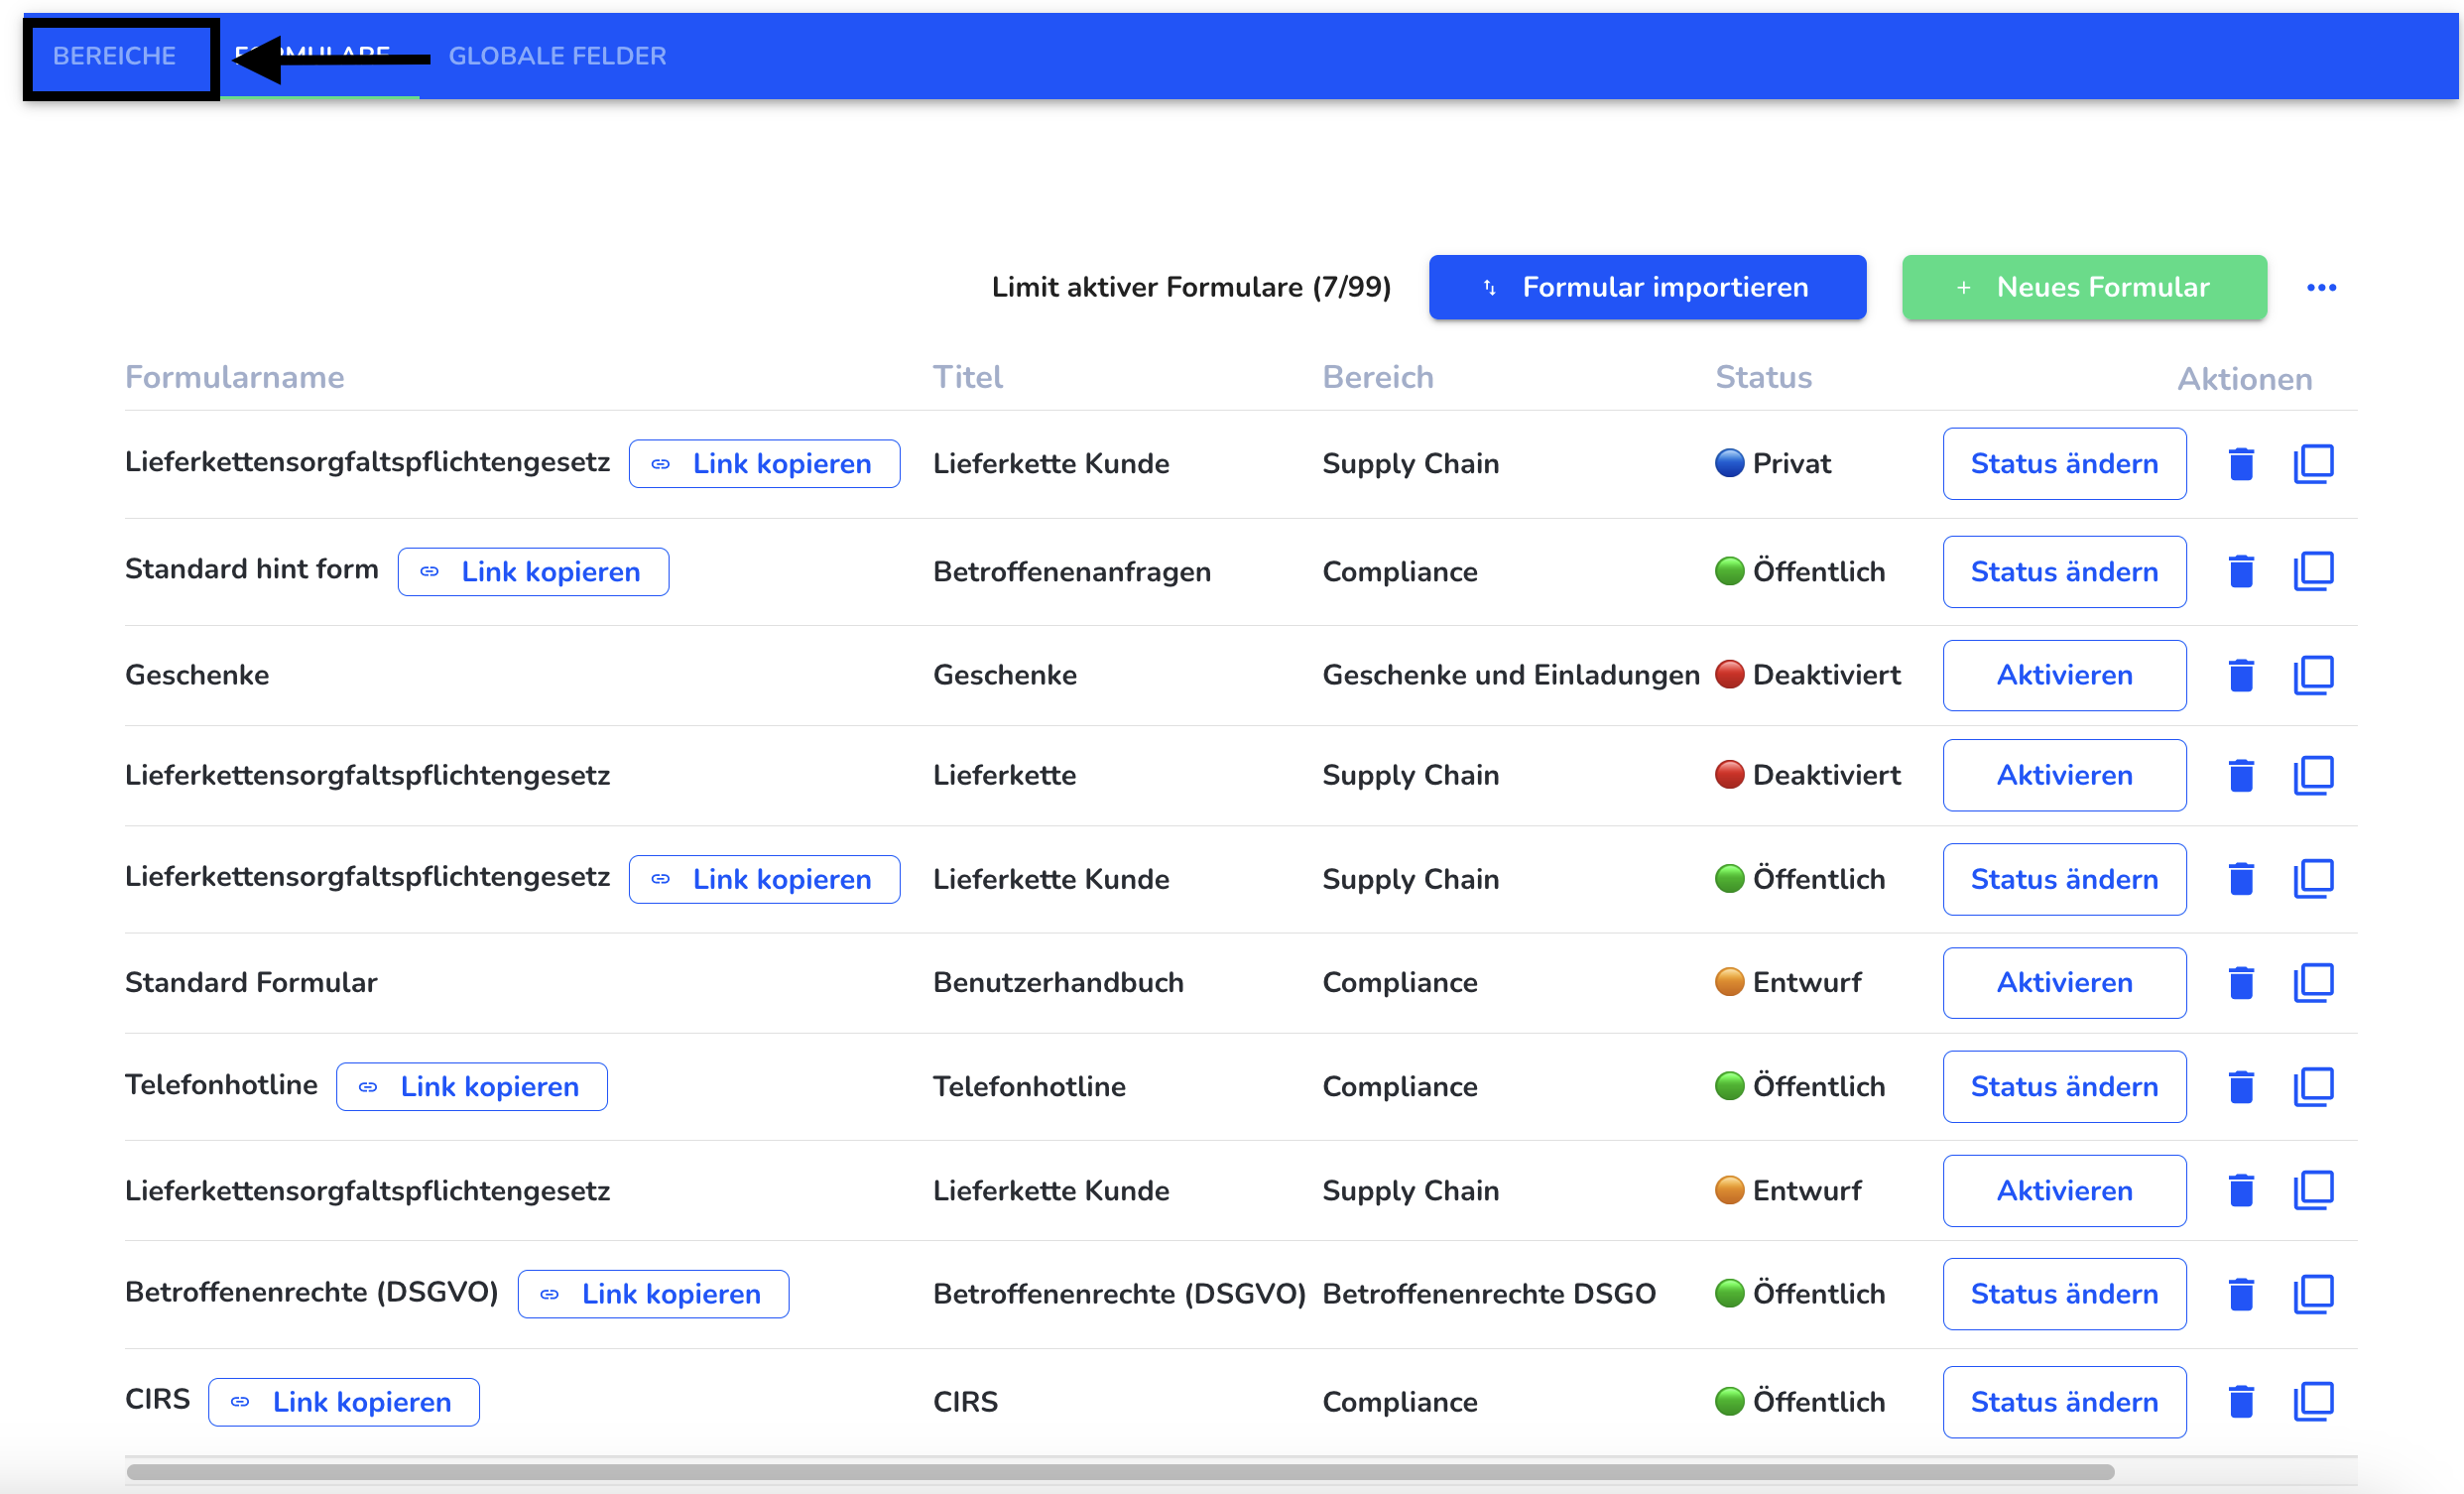
Task: Change status of CIRS form
Action: (x=2064, y=1403)
